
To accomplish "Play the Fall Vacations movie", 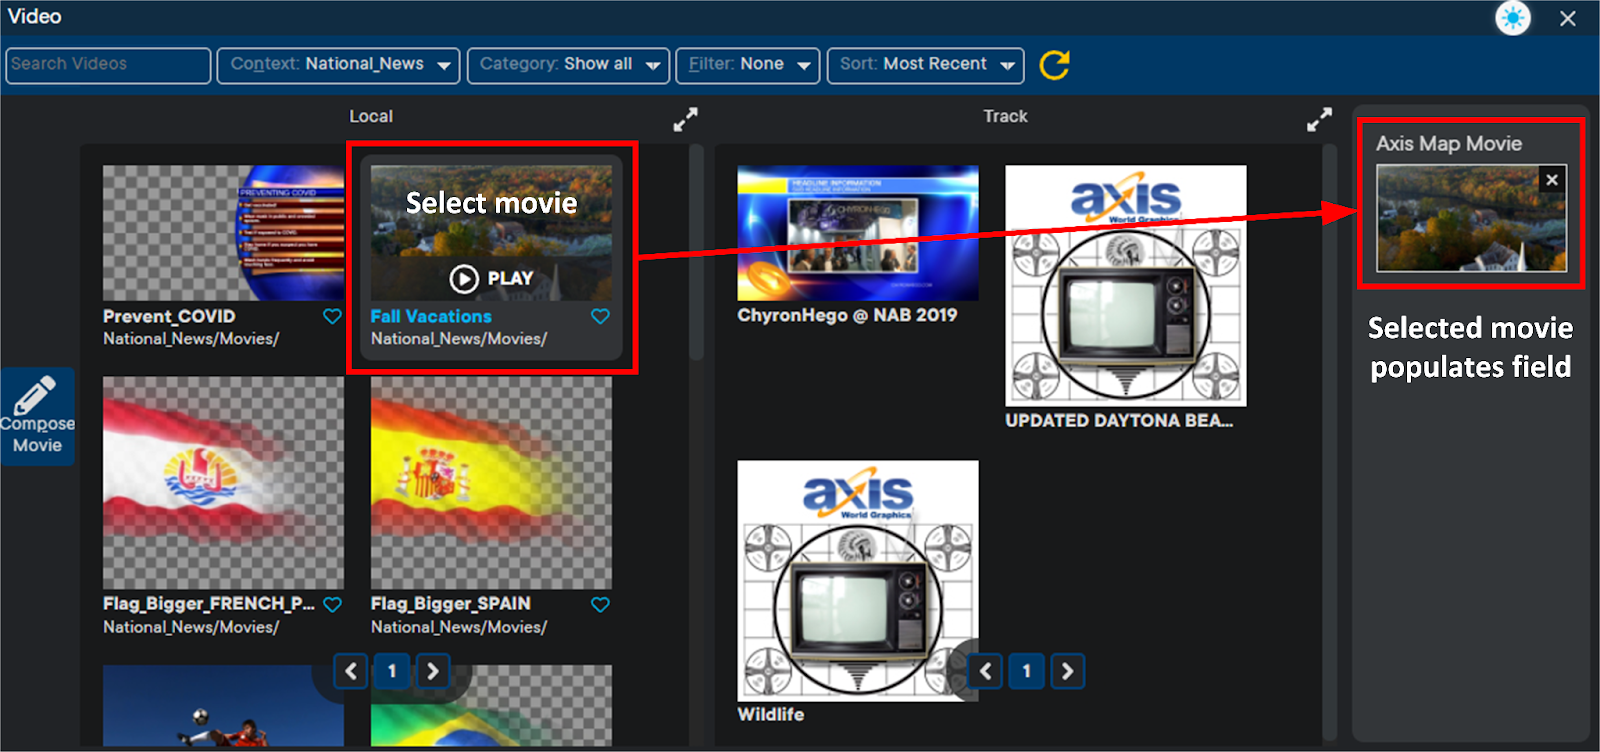I will pos(491,278).
